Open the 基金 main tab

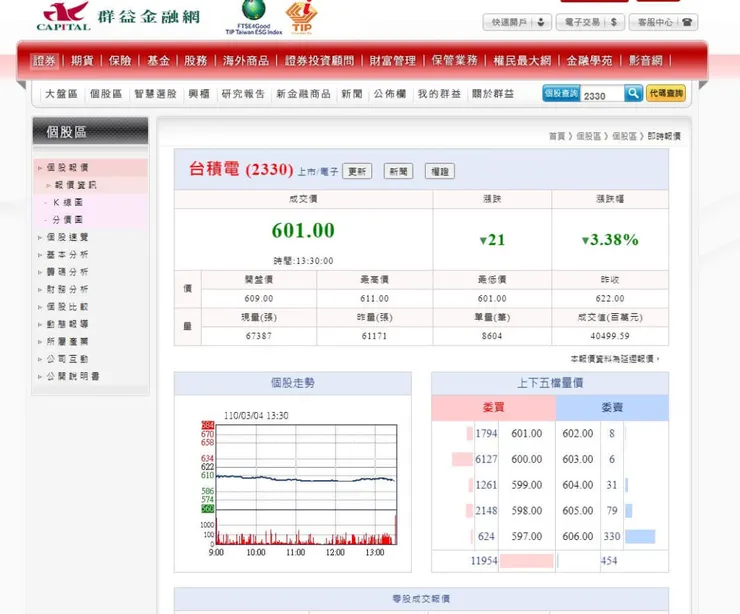tap(158, 61)
